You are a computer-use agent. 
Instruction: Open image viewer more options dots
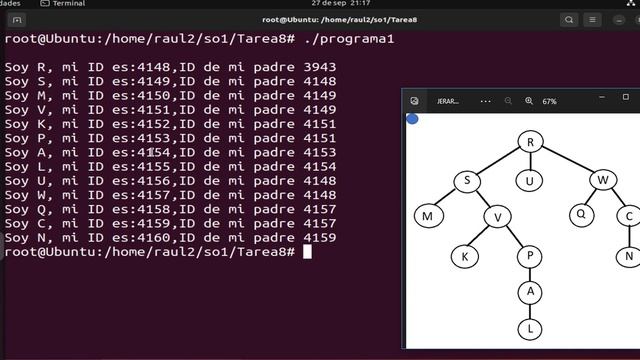coord(485,101)
